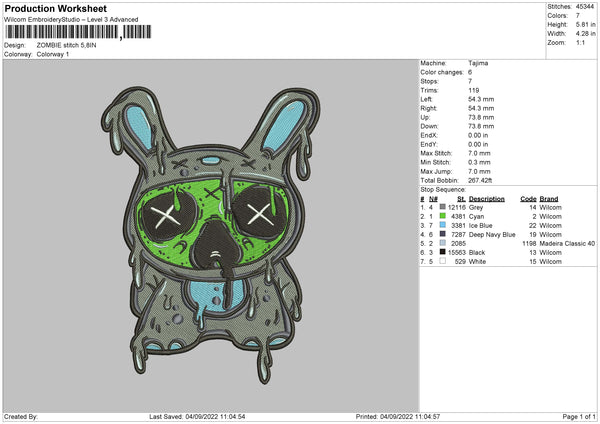This screenshot has width=600, height=424.
Task: Click the 'Code' column header
Action: click(528, 199)
